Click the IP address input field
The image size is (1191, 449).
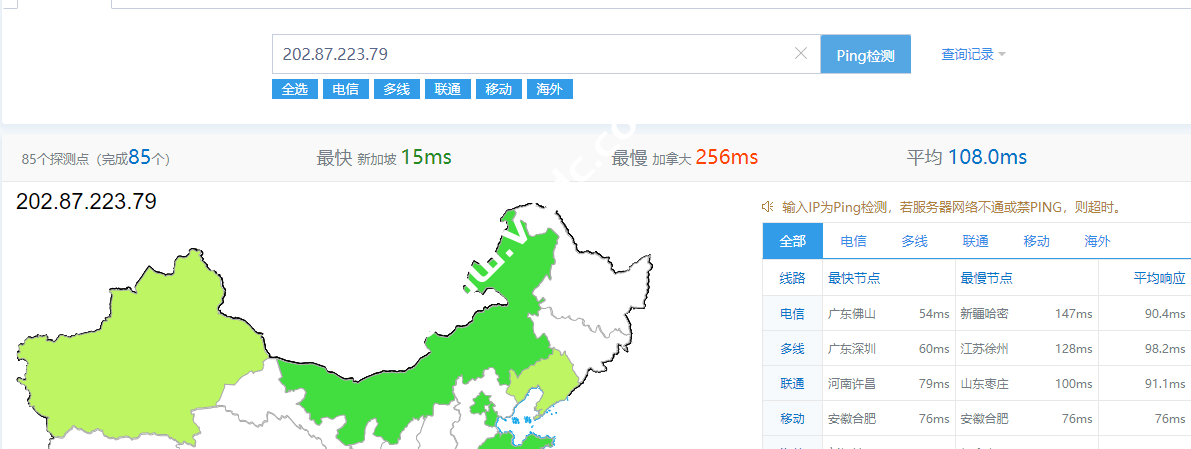pyautogui.click(x=546, y=54)
